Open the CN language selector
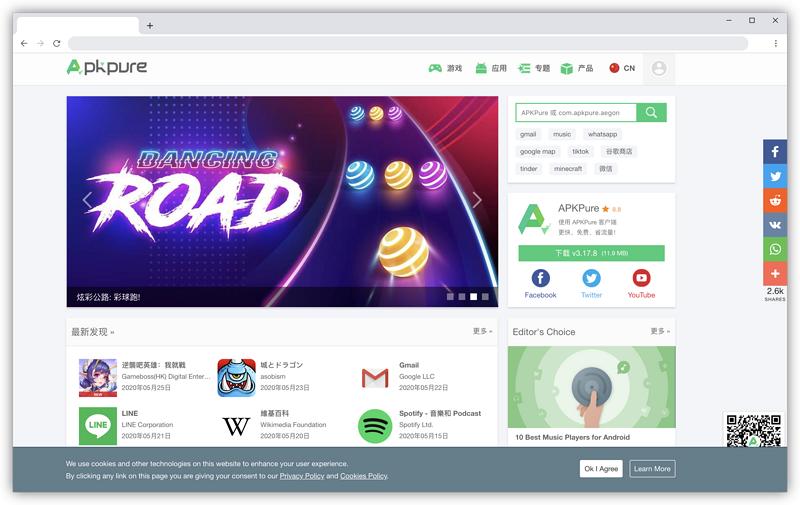Screen dimensions: 800x505 click(622, 68)
